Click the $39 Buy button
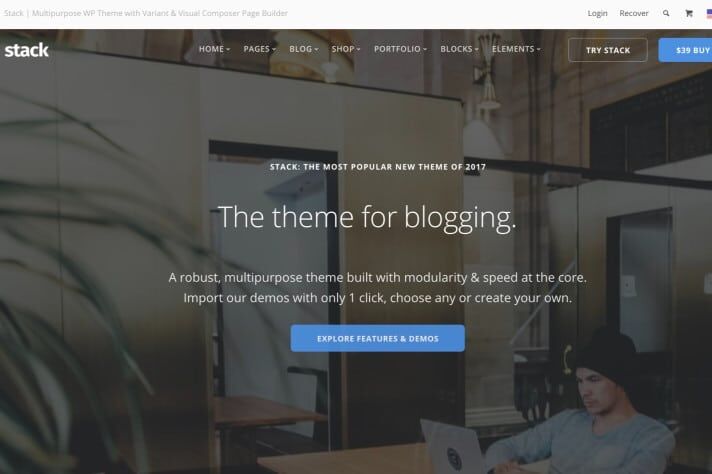Viewport: 712px width, 474px height. (x=685, y=50)
